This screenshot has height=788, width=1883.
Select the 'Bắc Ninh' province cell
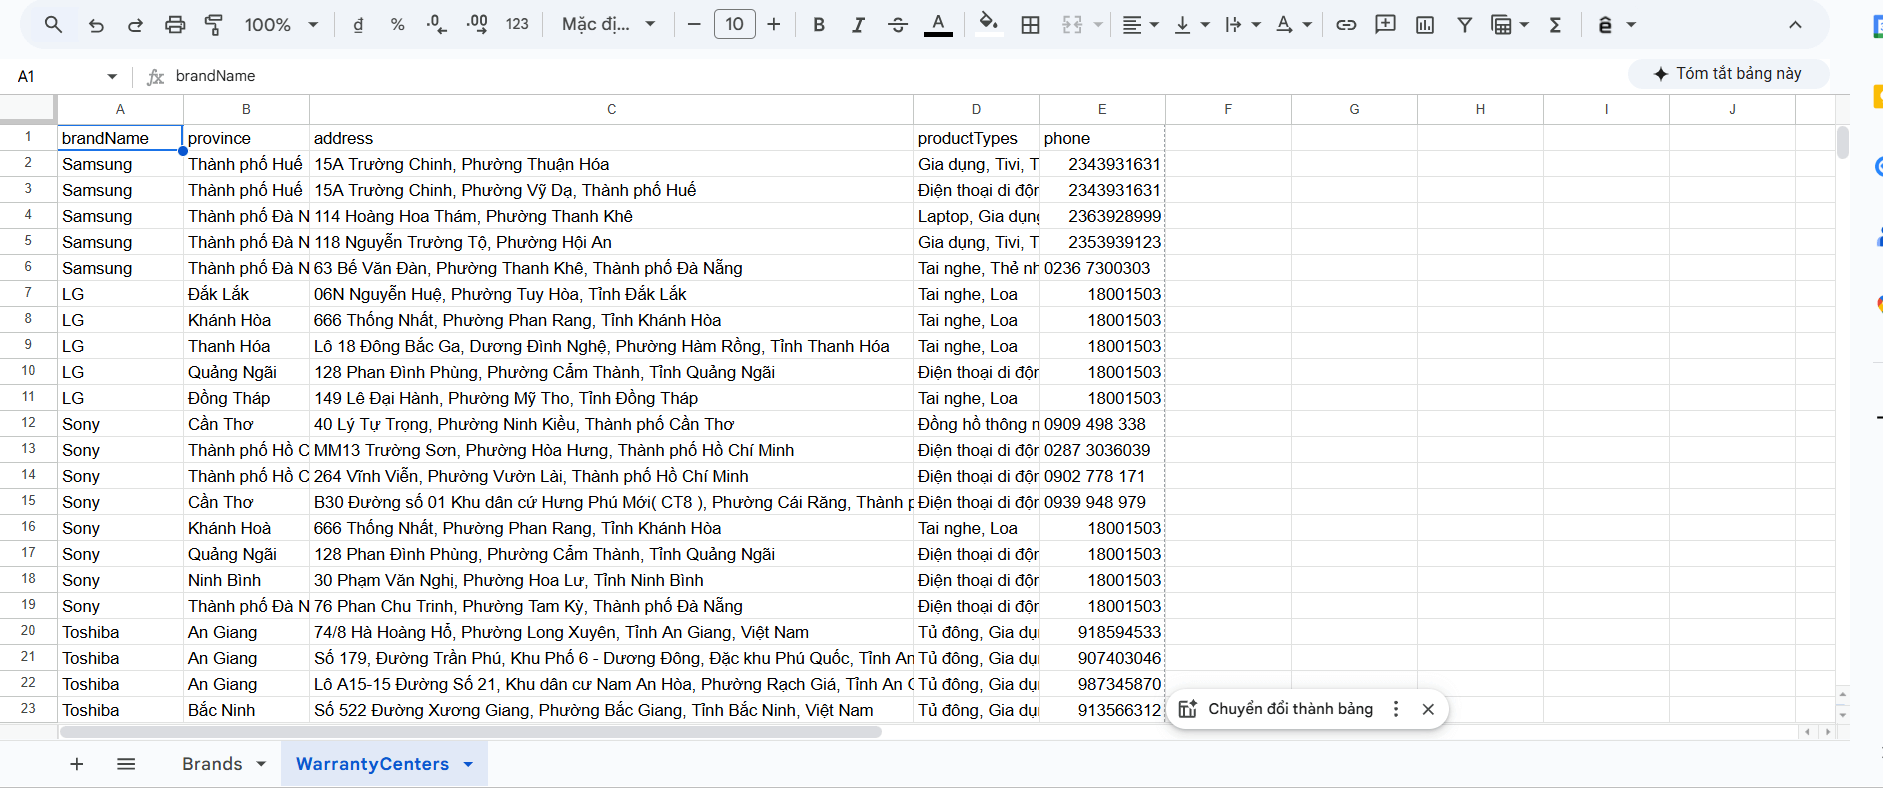point(246,710)
